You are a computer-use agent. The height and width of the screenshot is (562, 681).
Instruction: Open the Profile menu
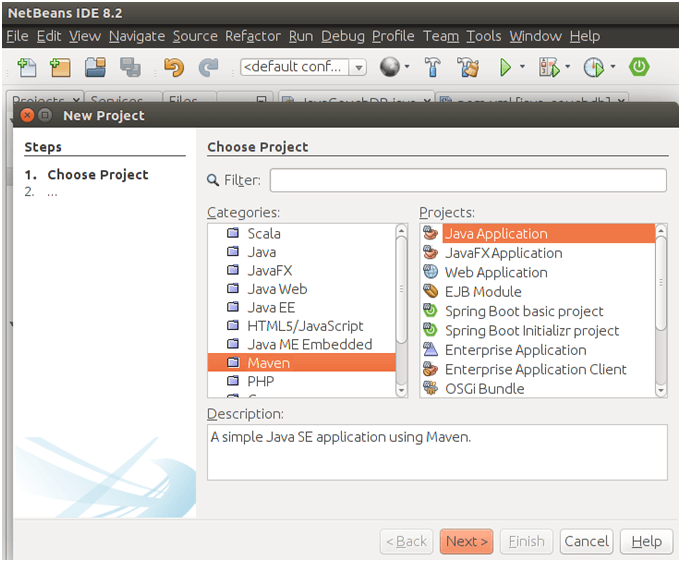pos(393,36)
